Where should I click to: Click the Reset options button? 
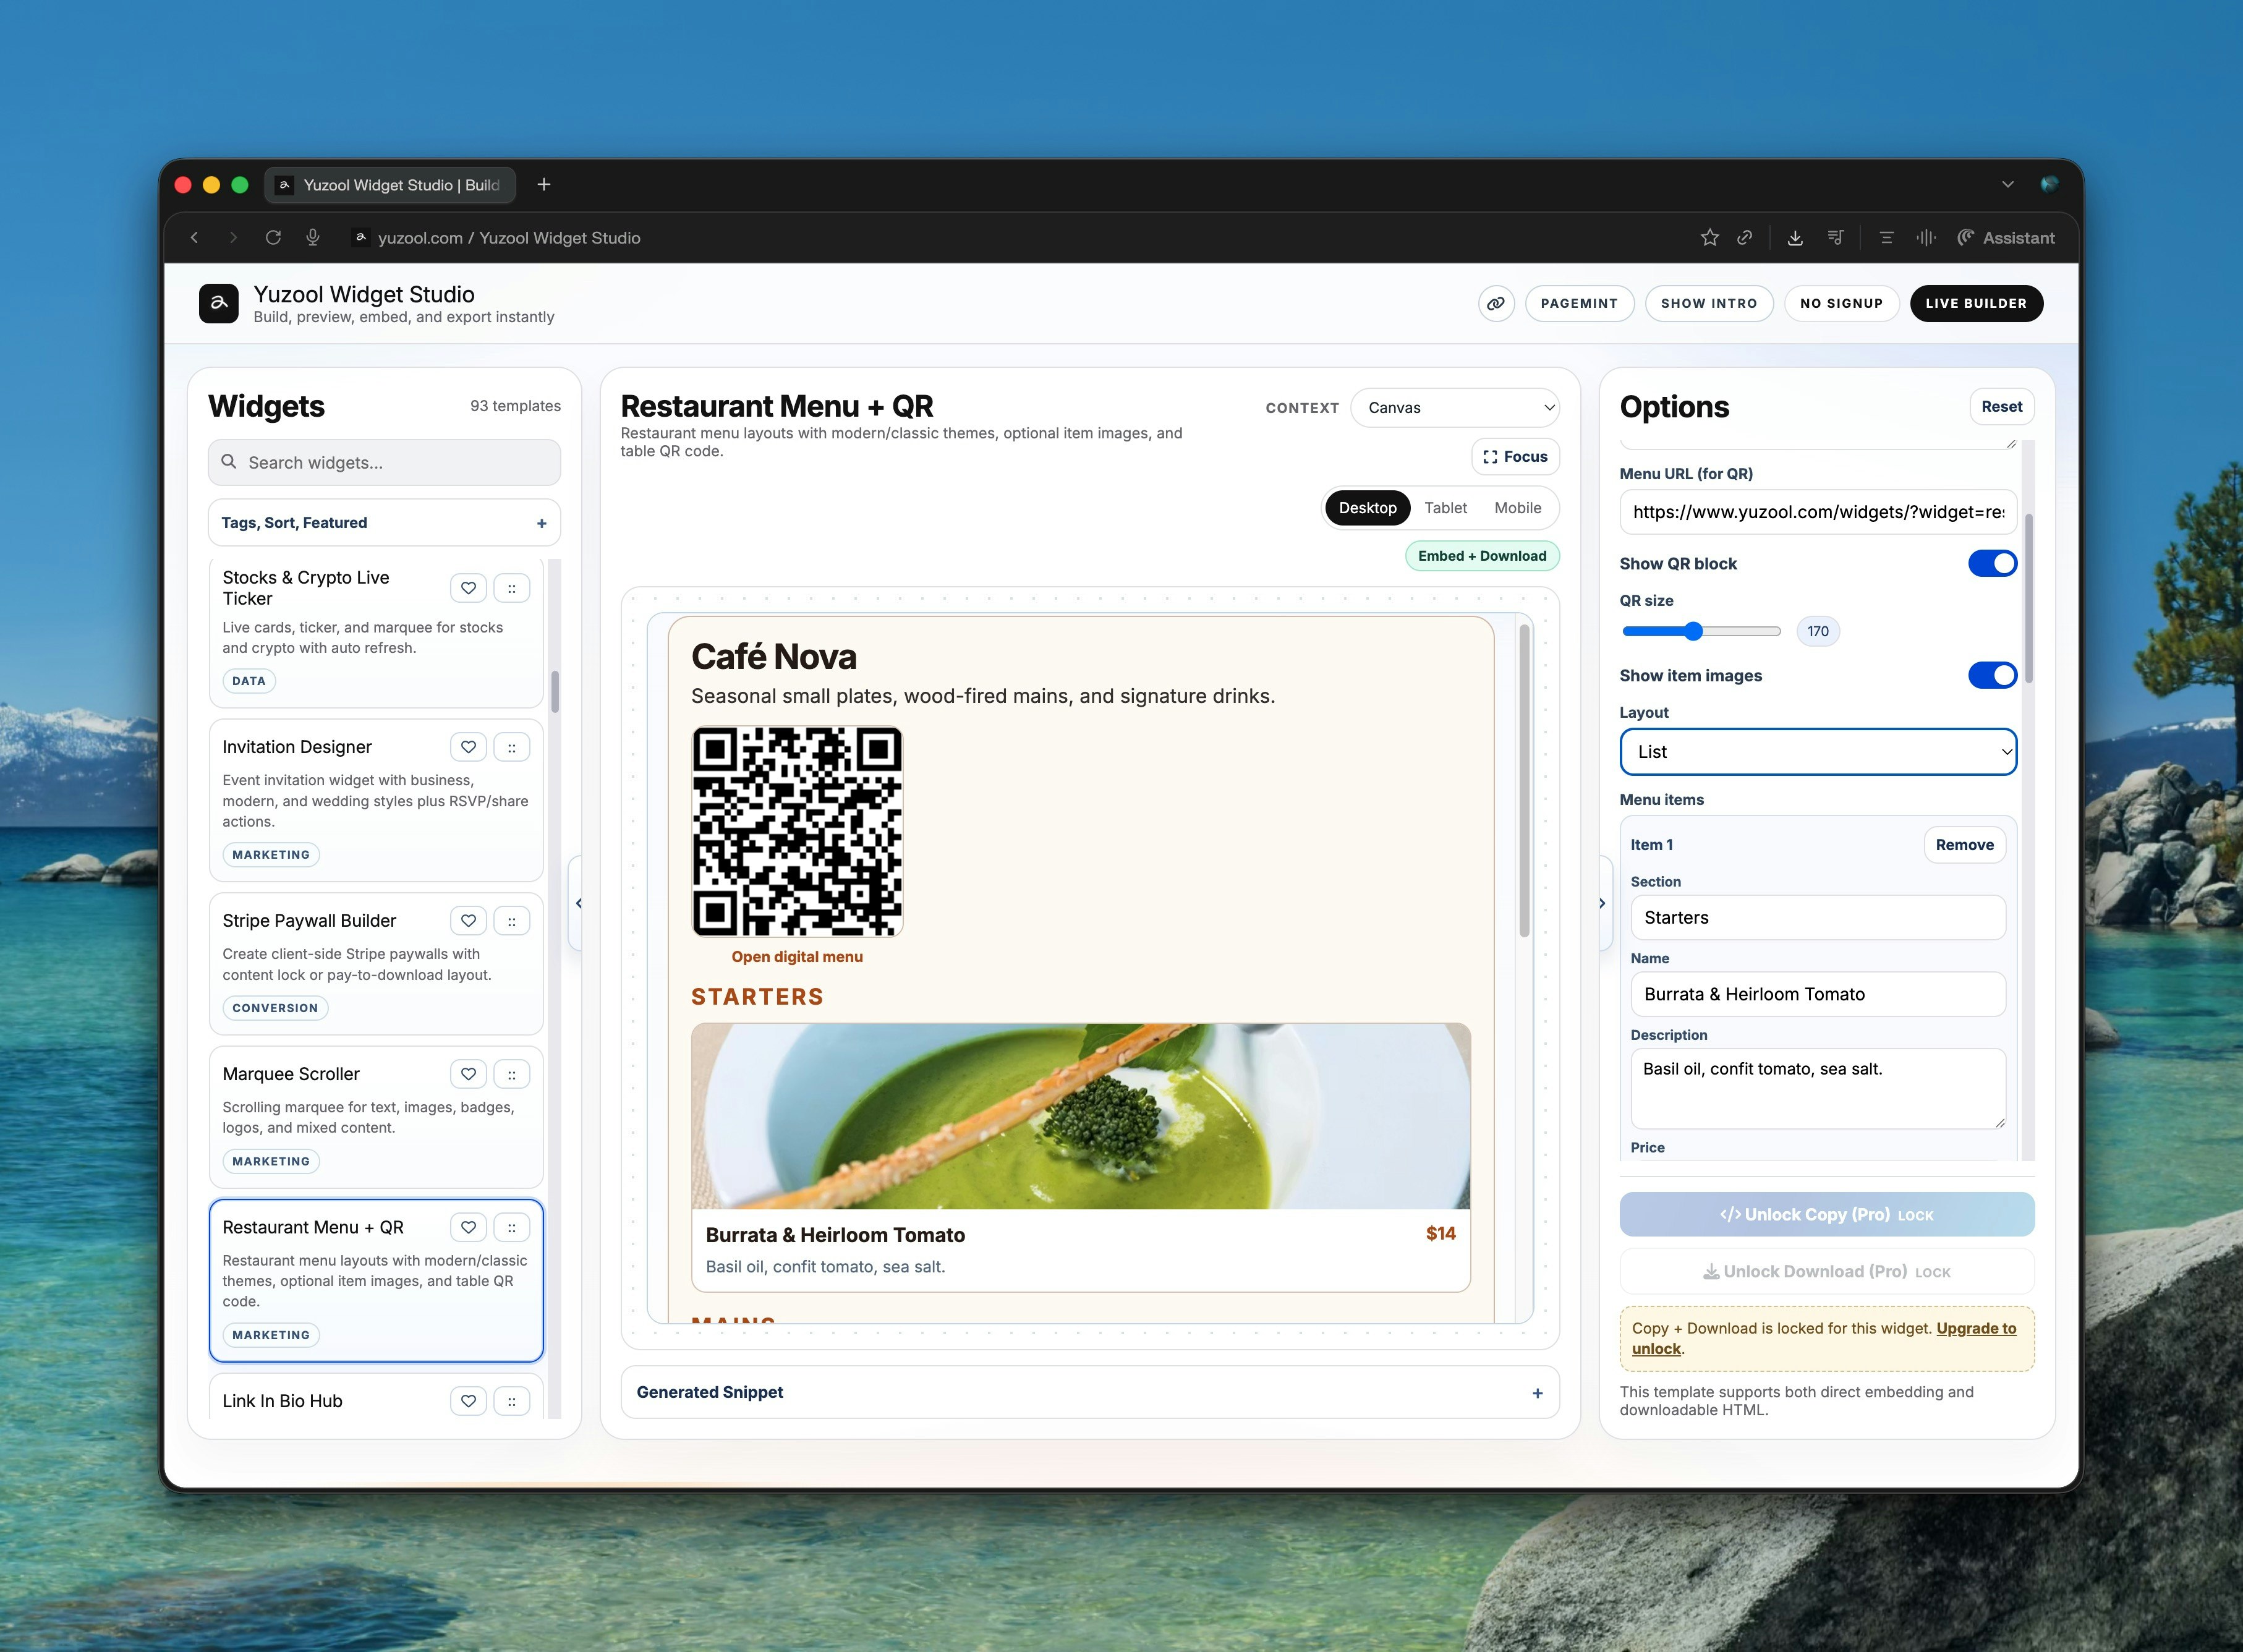point(2001,407)
